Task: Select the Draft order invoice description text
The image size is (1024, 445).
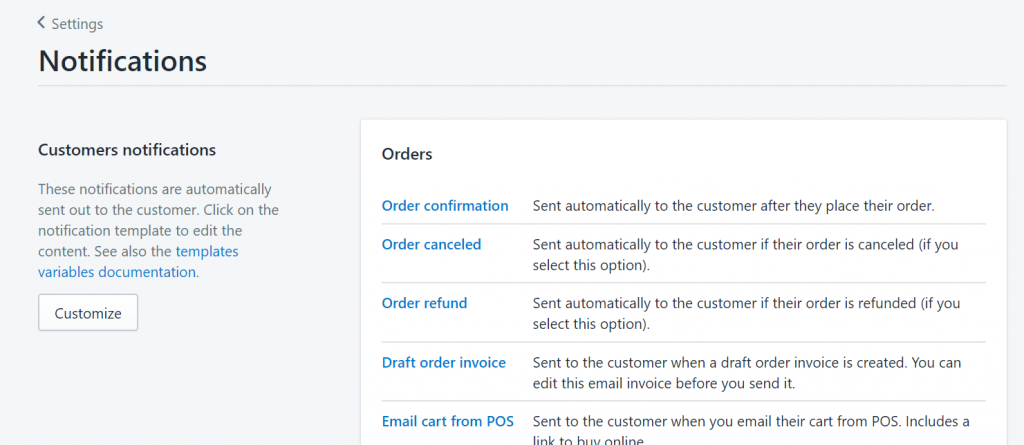Action: (747, 372)
